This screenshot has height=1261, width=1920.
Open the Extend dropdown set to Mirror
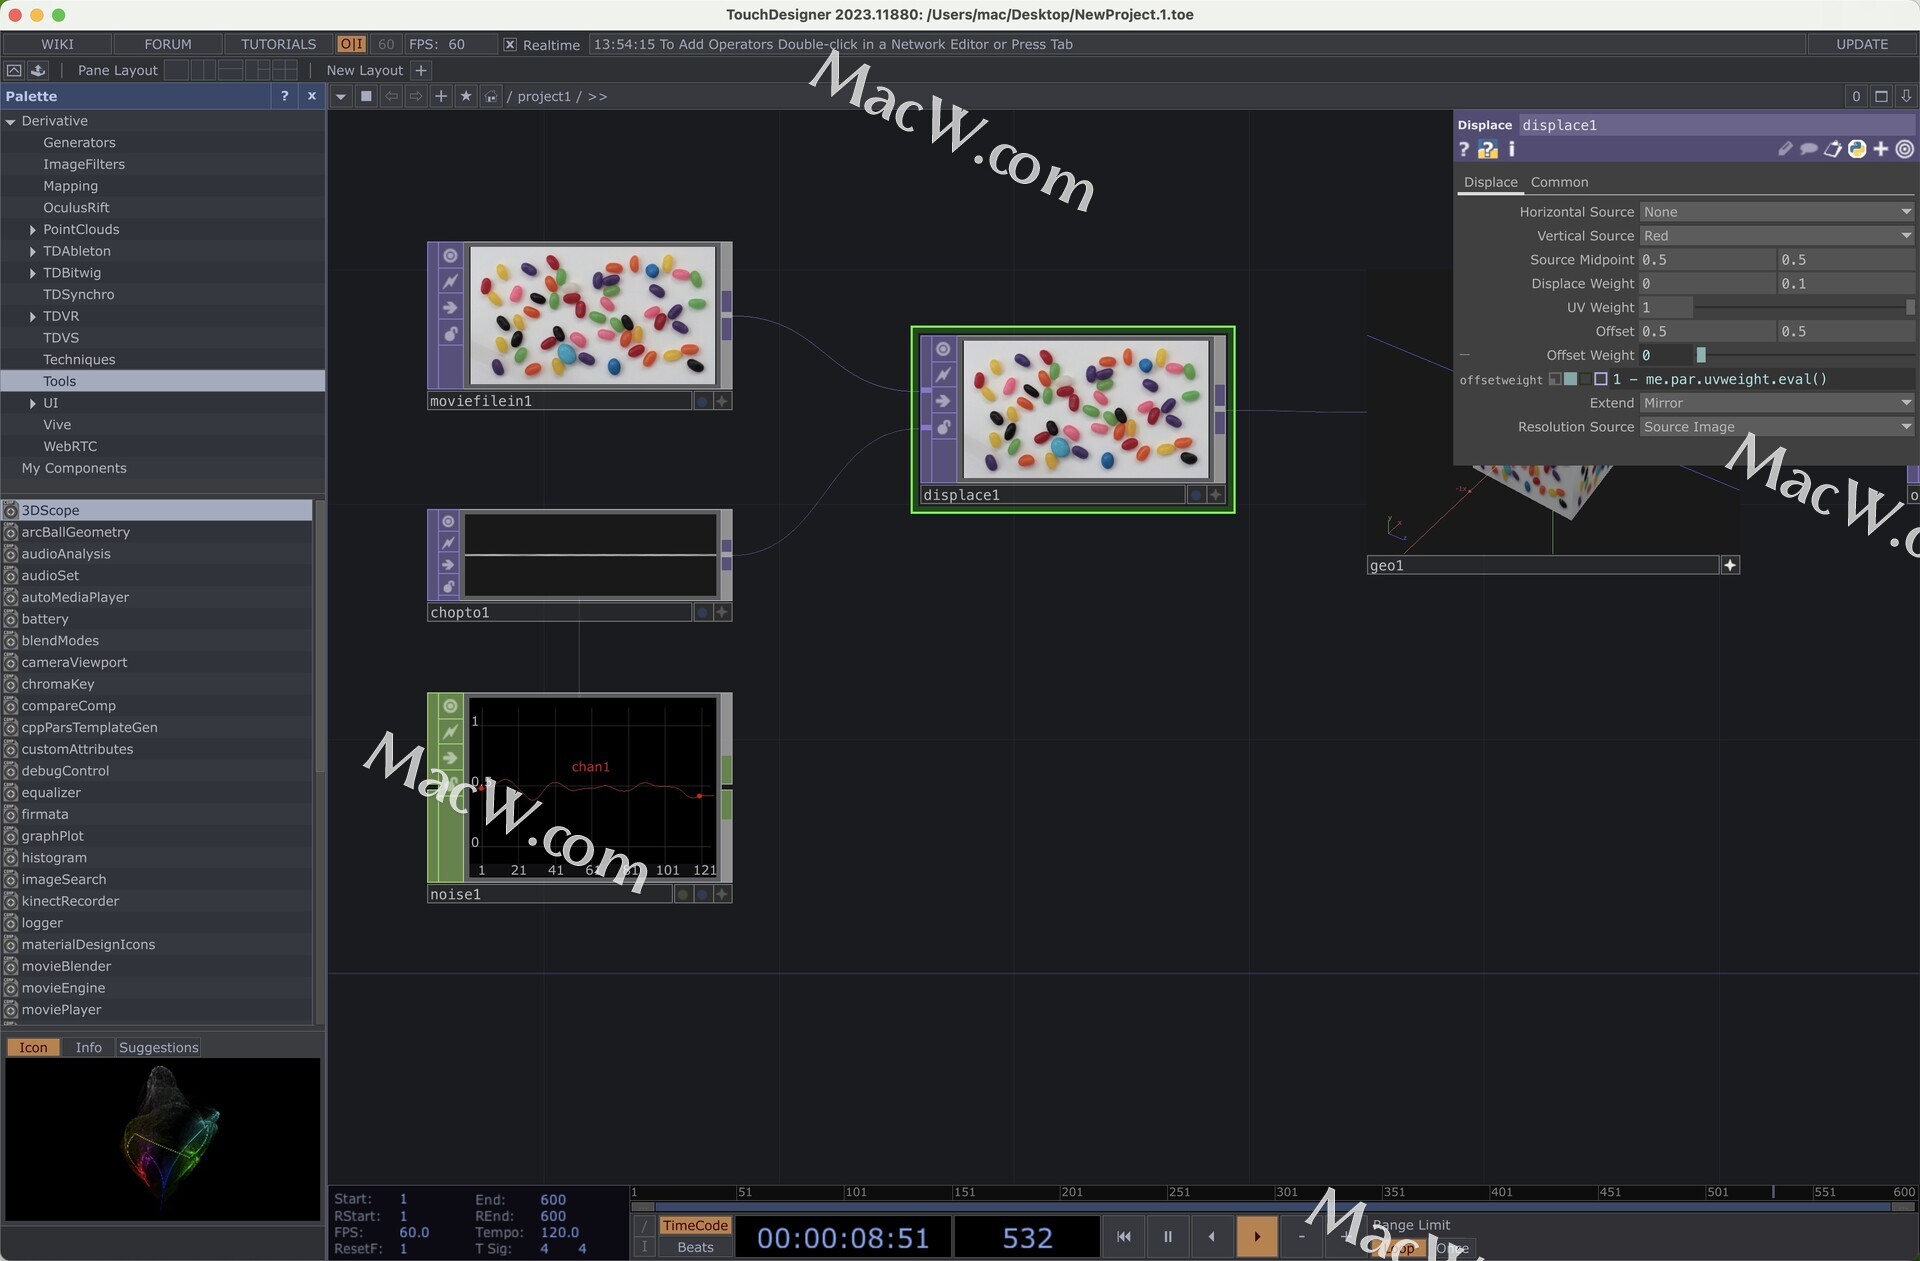tap(1777, 403)
